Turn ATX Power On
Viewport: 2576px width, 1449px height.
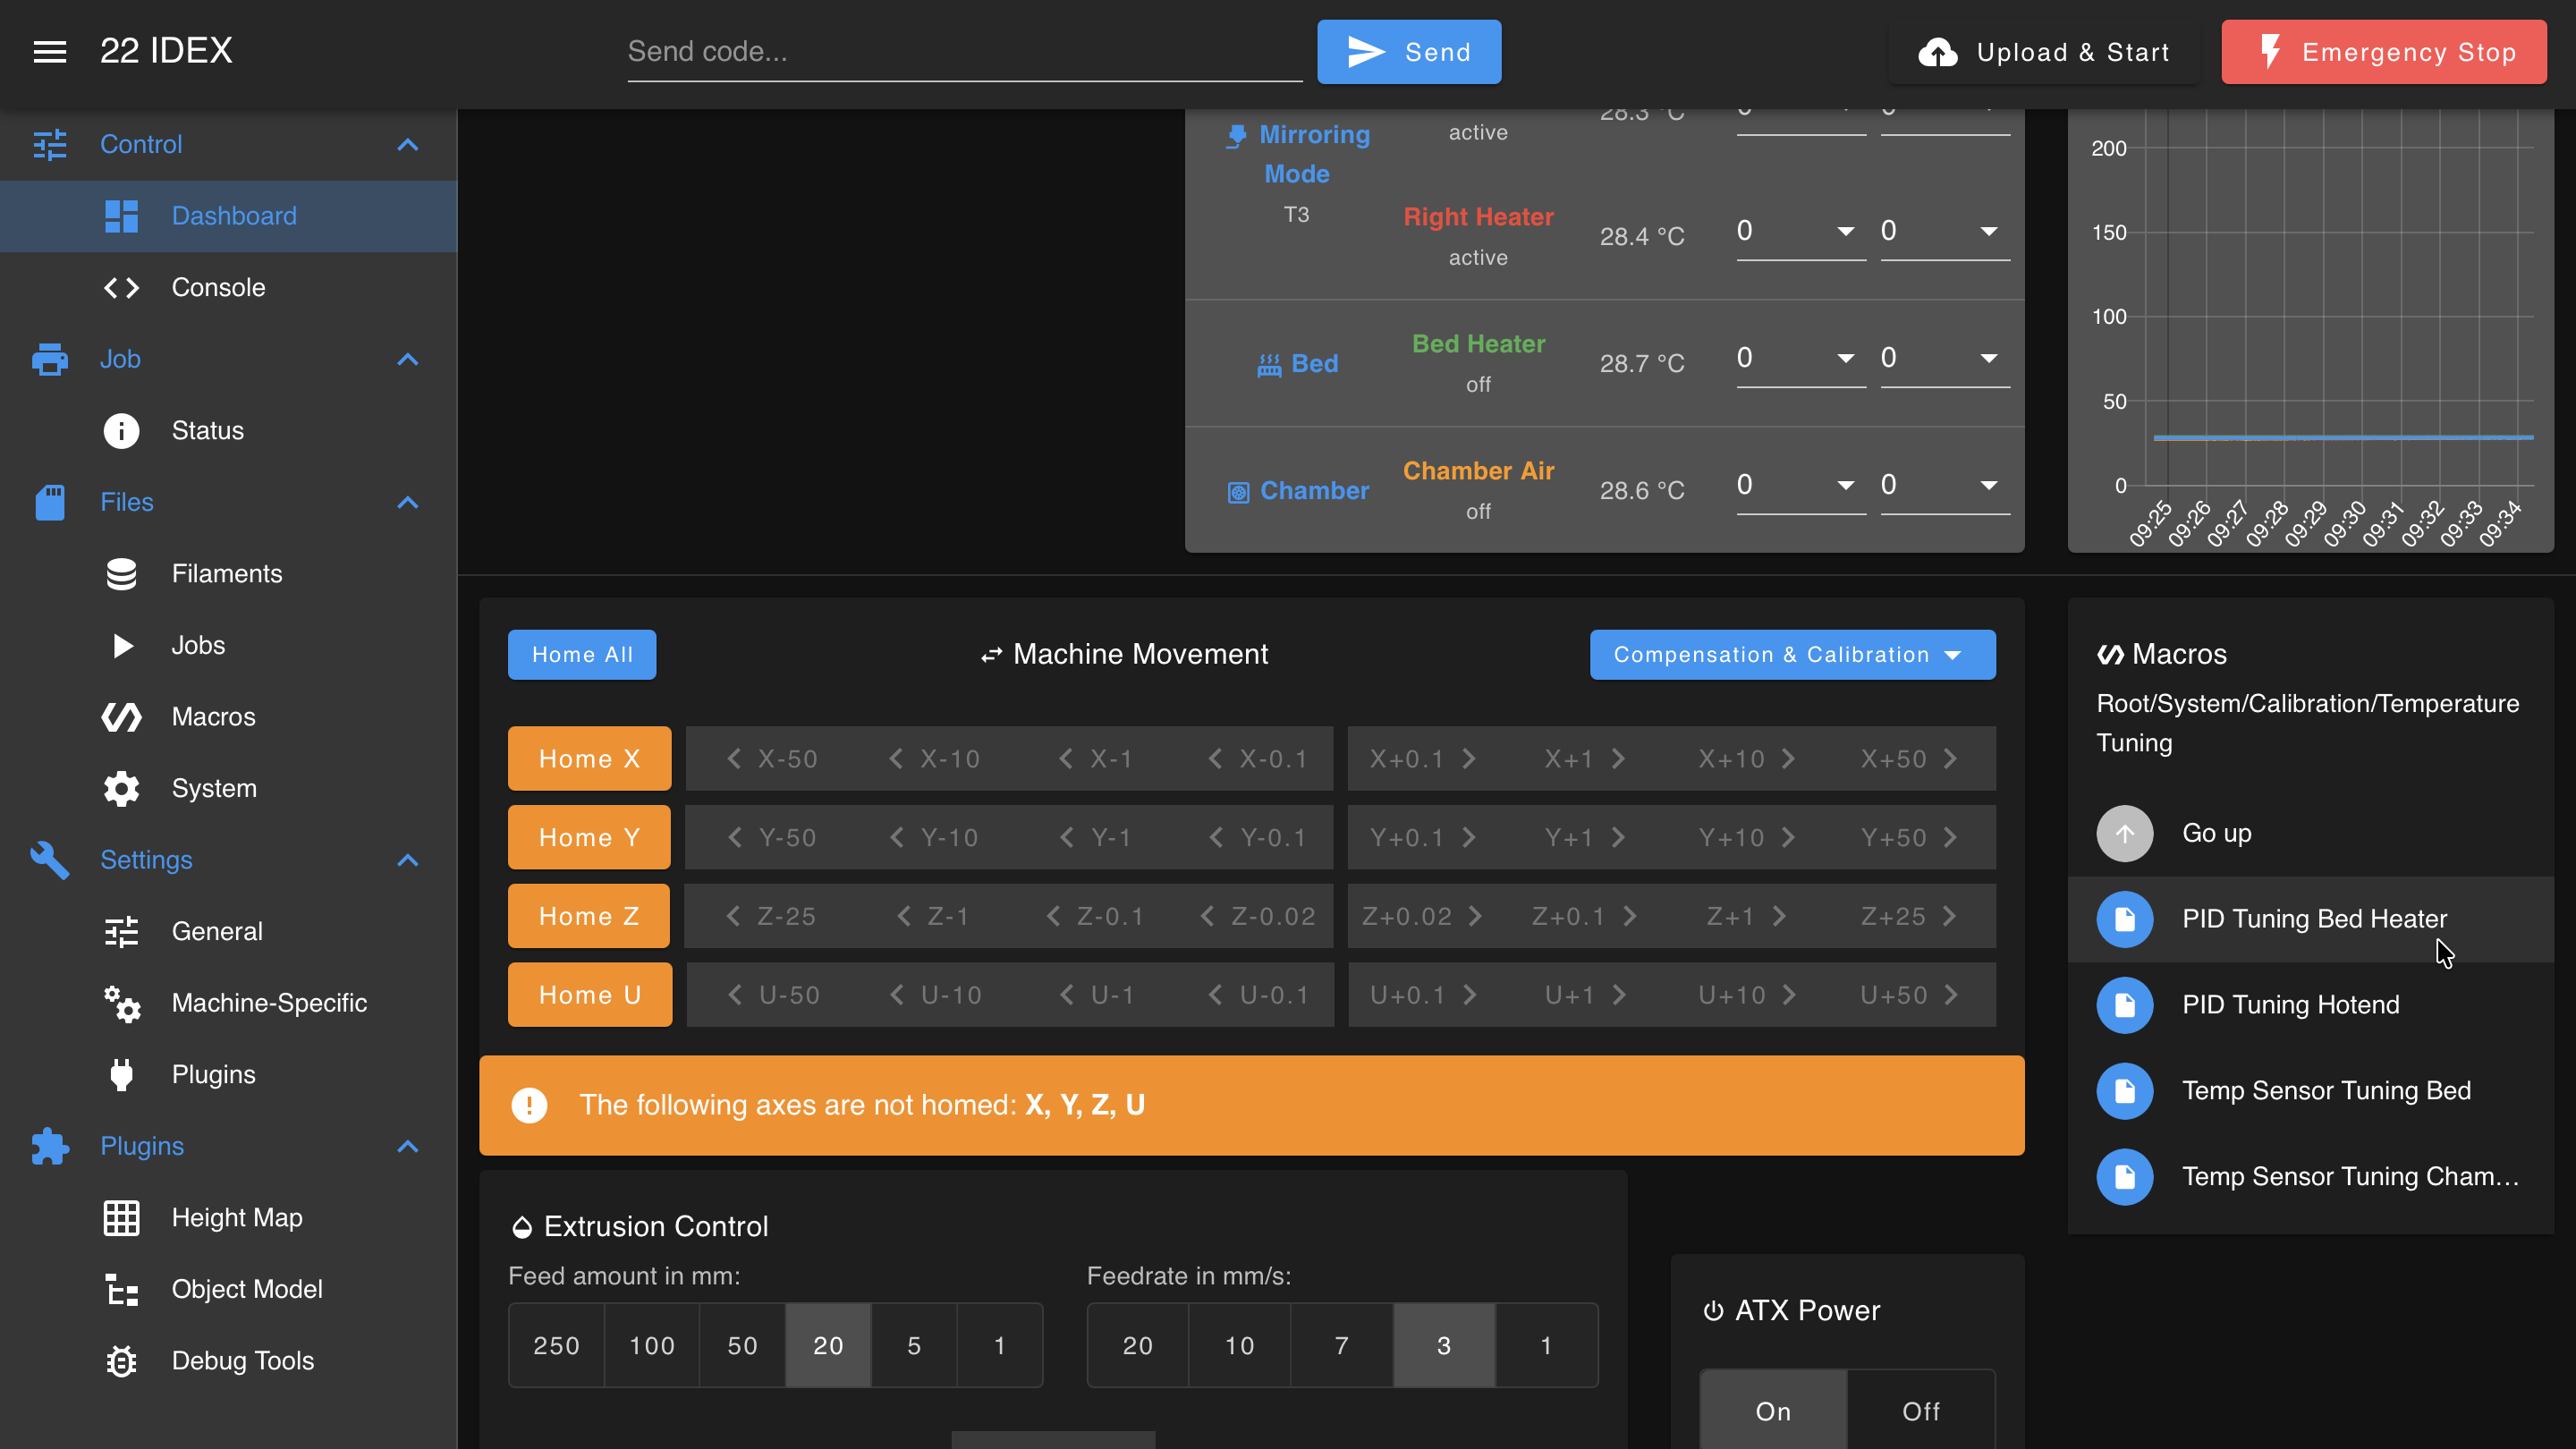(1773, 1411)
